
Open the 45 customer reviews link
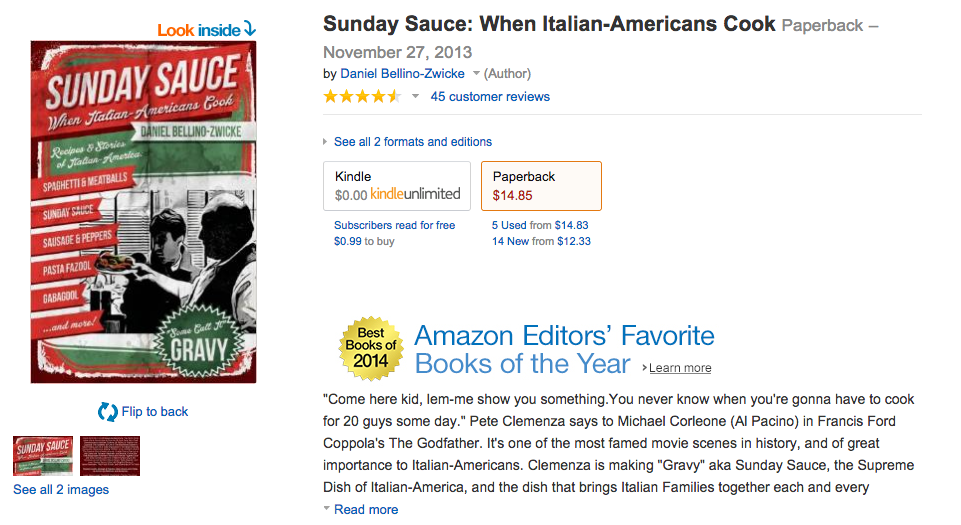click(490, 97)
